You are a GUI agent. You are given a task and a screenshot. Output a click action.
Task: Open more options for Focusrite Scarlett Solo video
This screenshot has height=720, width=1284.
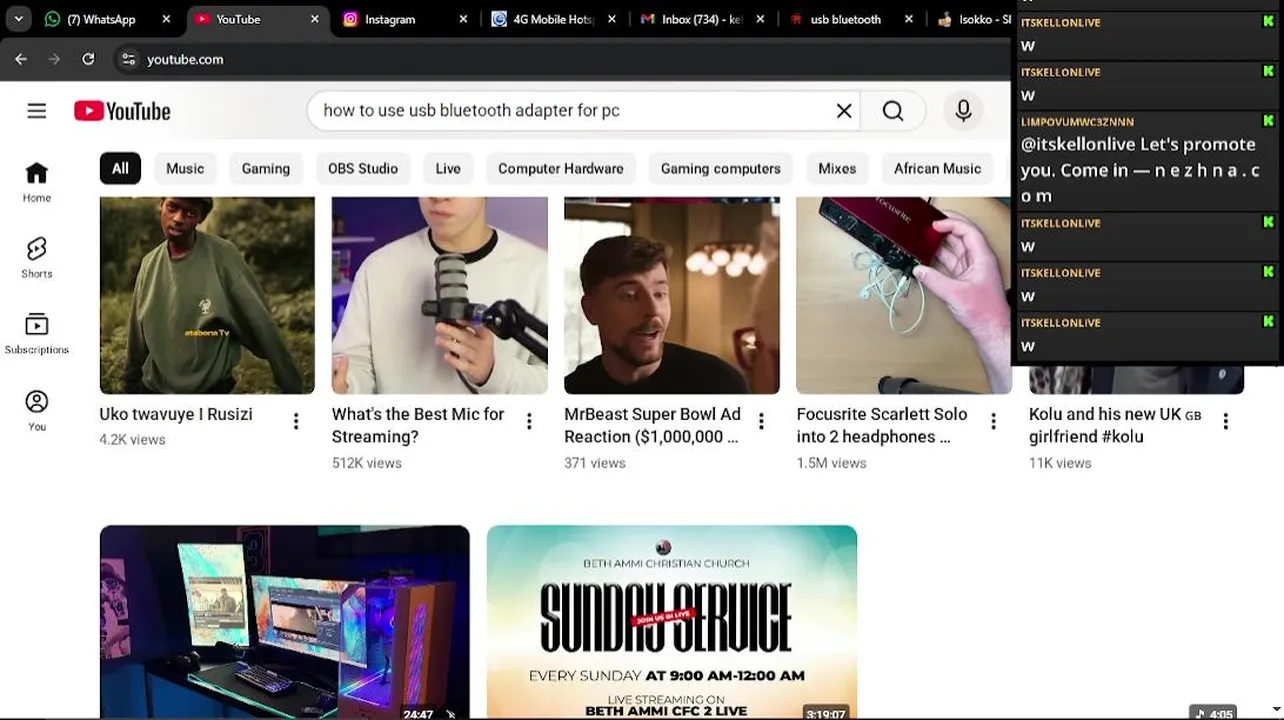[x=993, y=422]
